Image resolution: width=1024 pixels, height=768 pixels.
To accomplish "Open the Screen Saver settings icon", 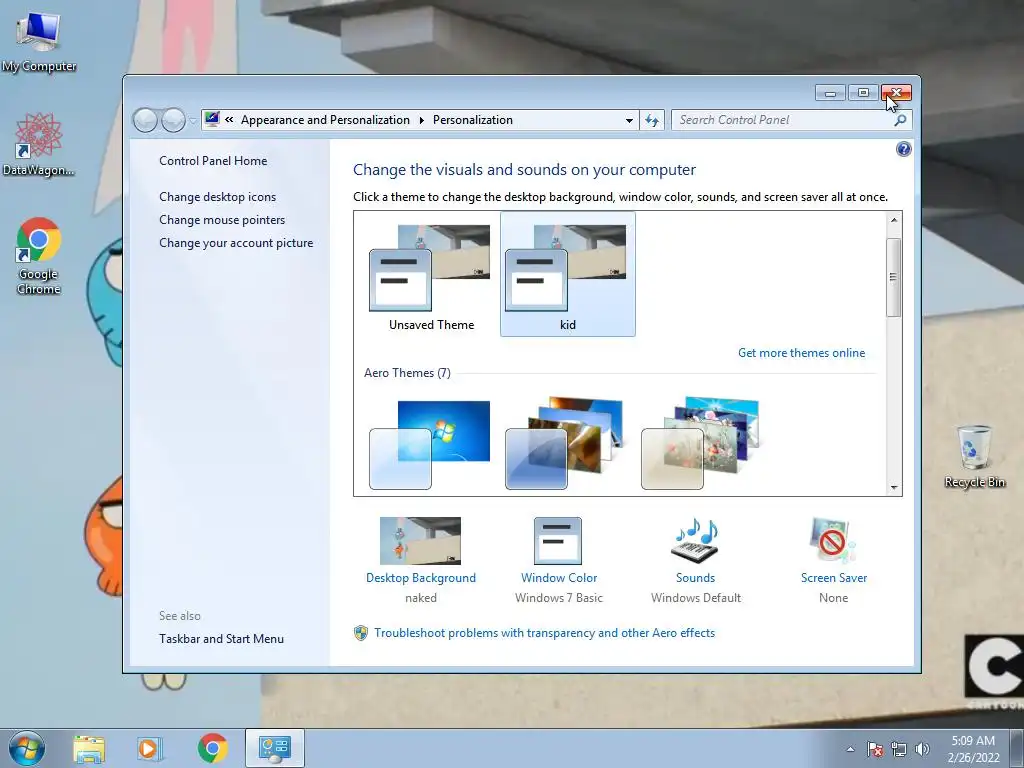I will coord(833,541).
